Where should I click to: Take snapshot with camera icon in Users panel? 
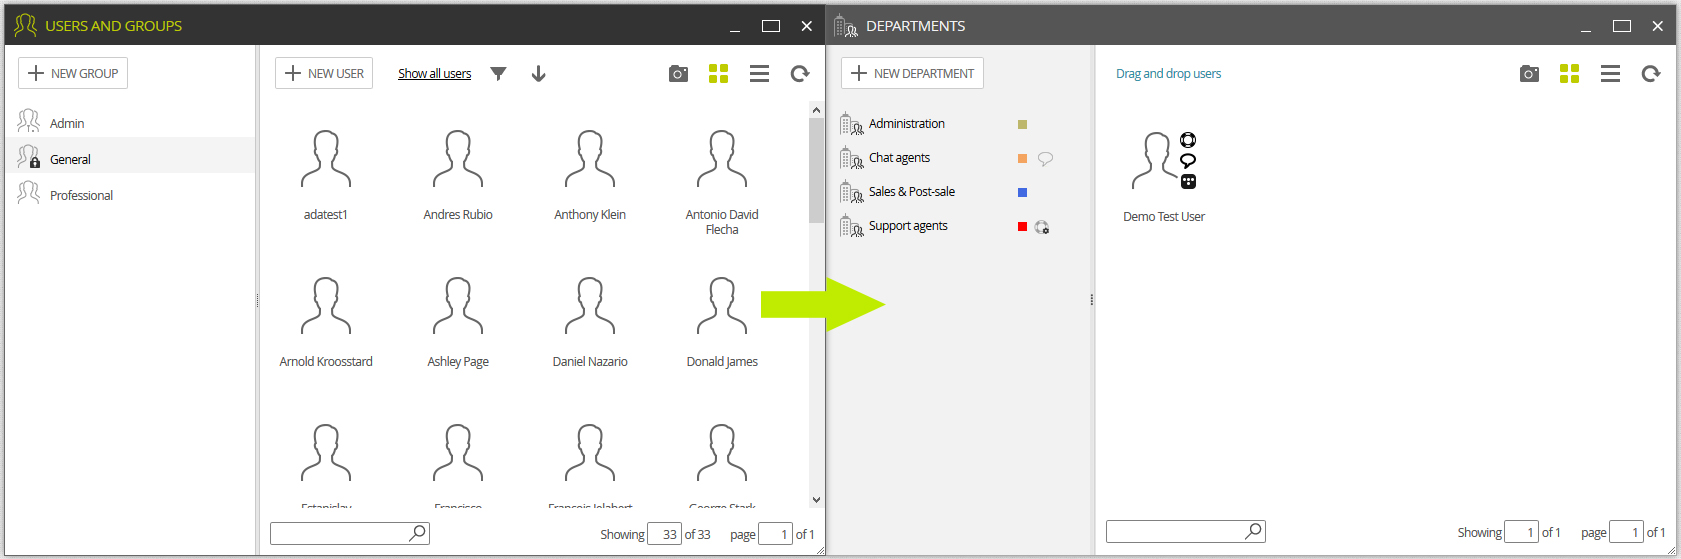click(x=678, y=73)
